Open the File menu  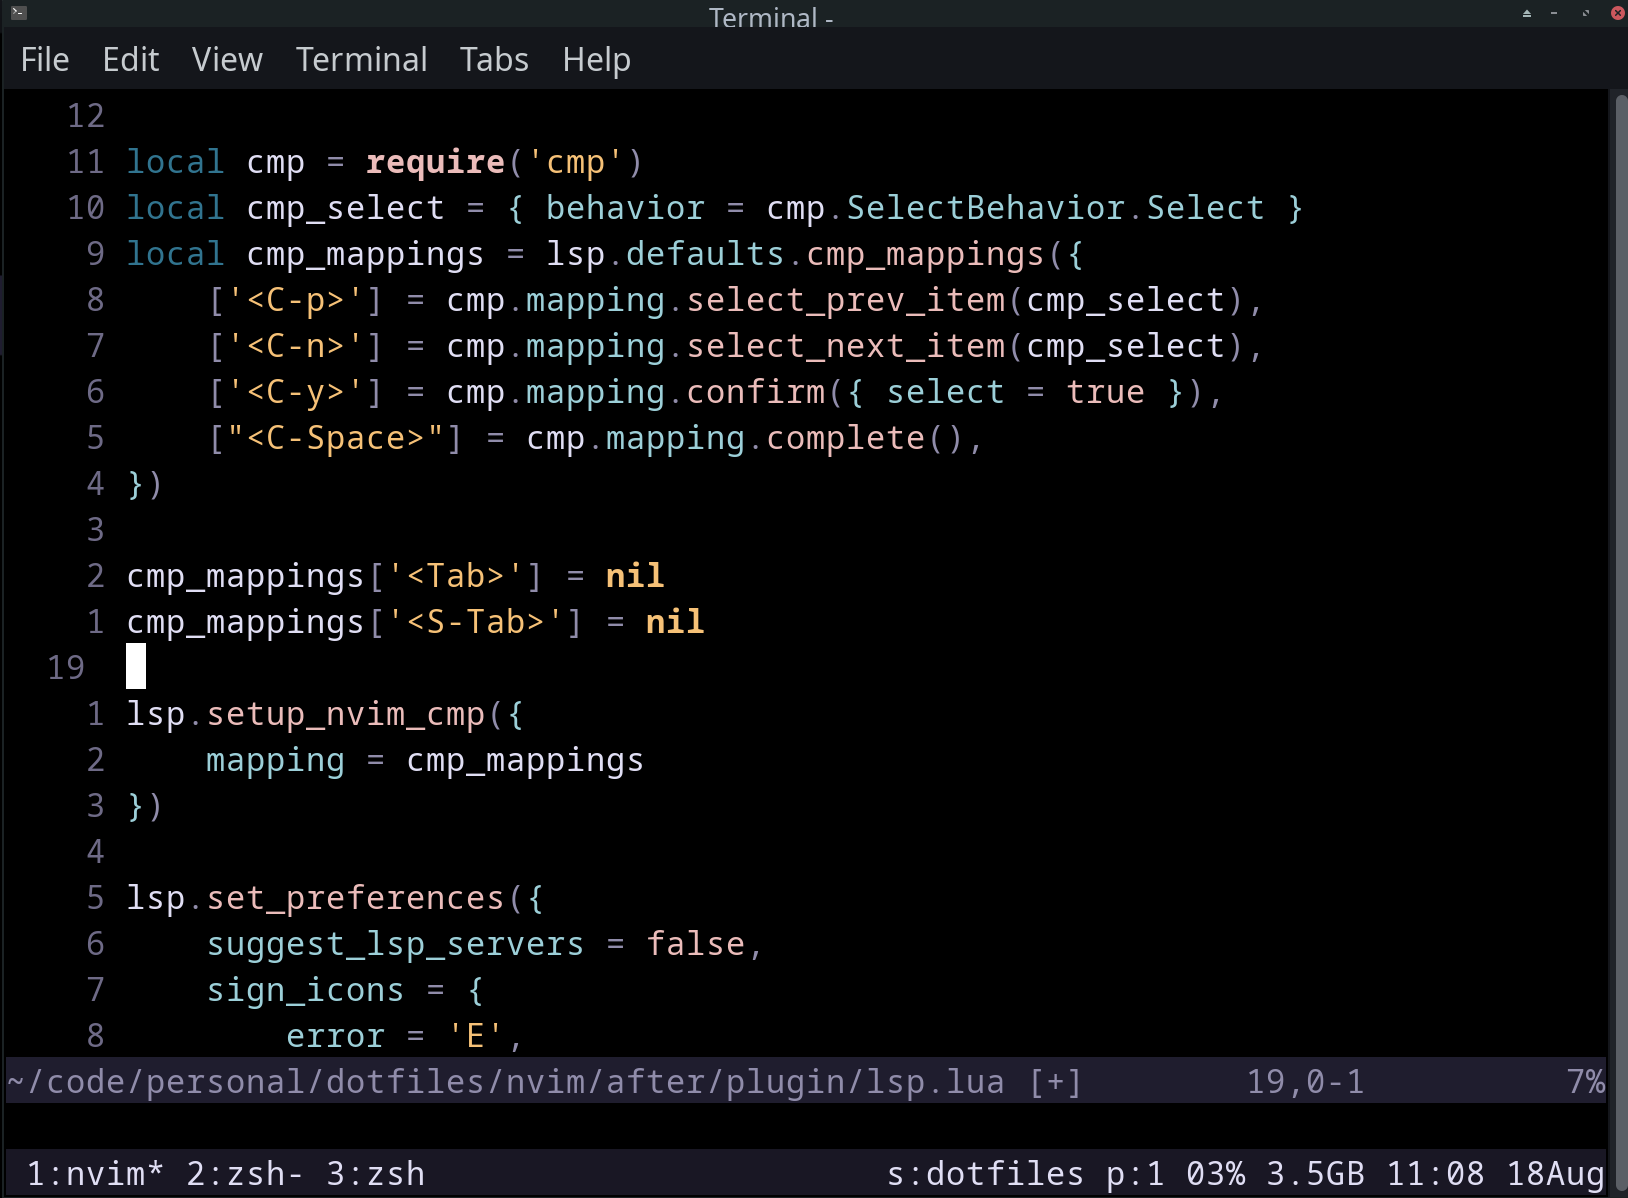pyautogui.click(x=45, y=60)
